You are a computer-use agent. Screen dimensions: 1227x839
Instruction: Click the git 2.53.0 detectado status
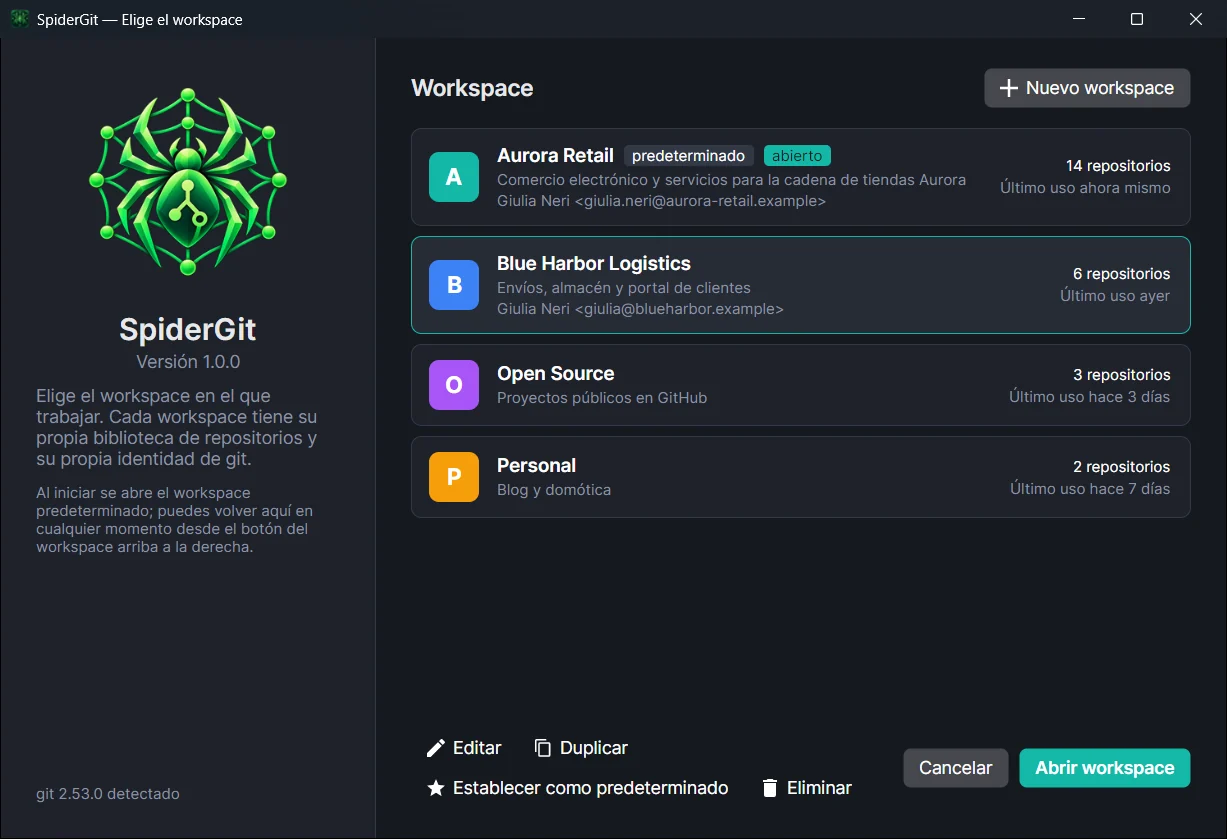click(108, 794)
